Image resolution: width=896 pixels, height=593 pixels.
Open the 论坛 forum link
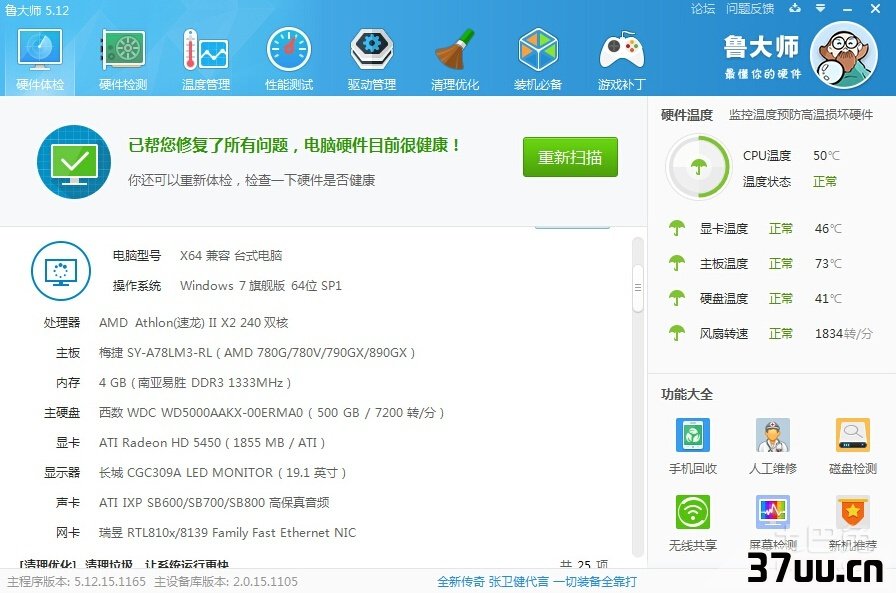pyautogui.click(x=703, y=9)
